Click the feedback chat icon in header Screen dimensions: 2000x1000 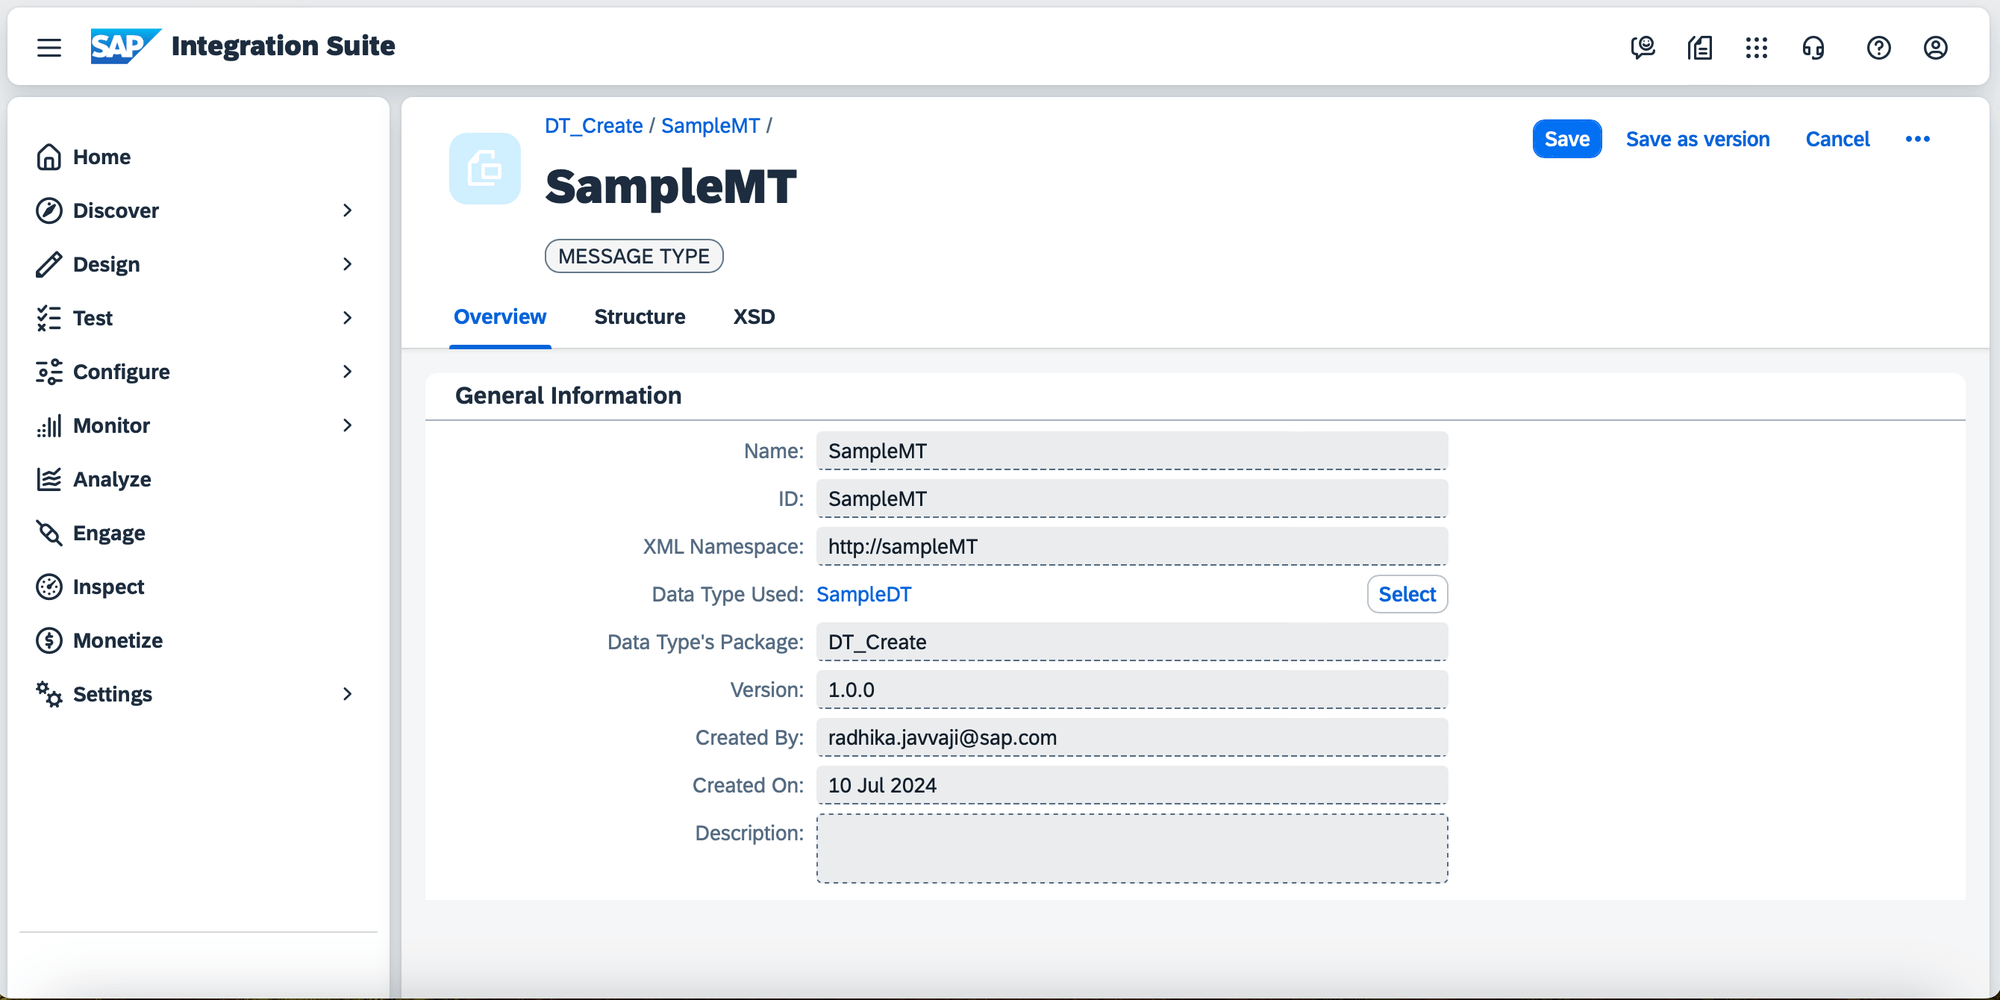click(x=1642, y=47)
